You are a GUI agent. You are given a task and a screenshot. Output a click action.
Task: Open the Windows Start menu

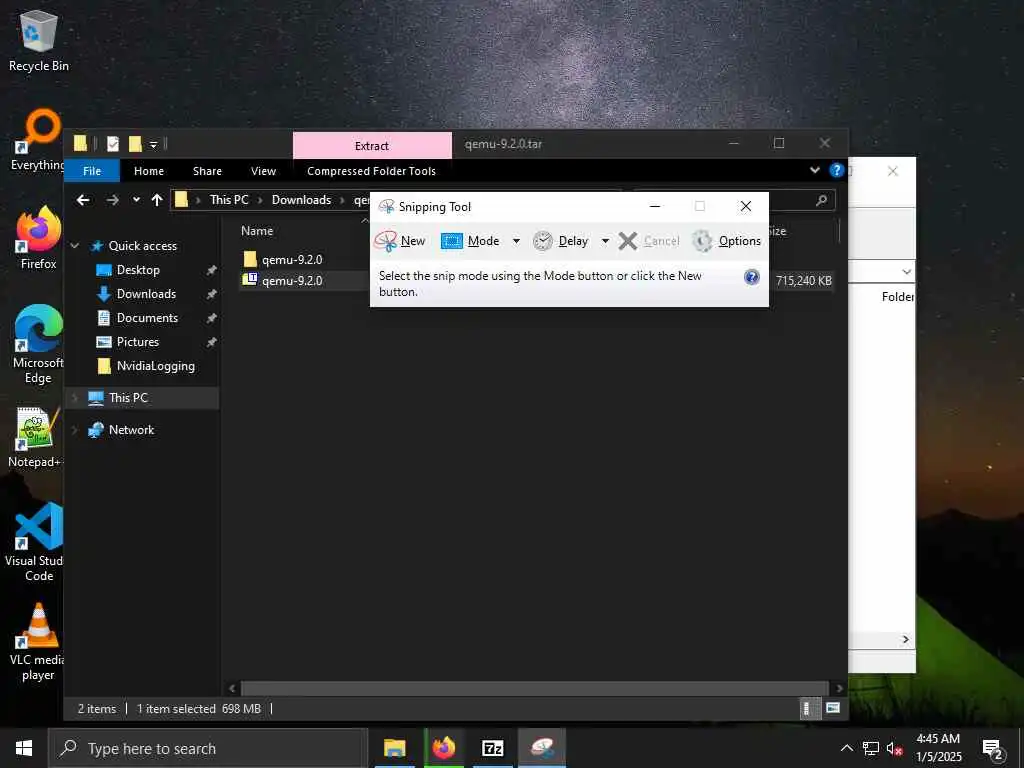click(x=24, y=748)
